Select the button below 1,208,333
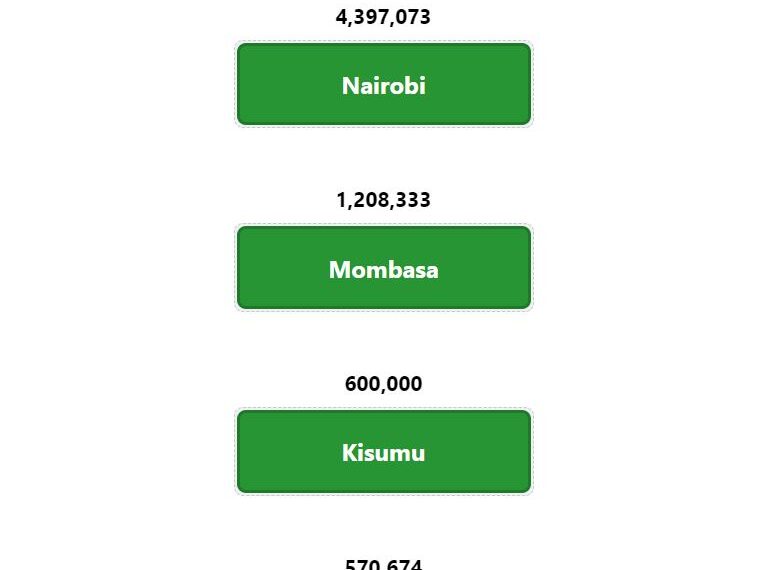 384,268
